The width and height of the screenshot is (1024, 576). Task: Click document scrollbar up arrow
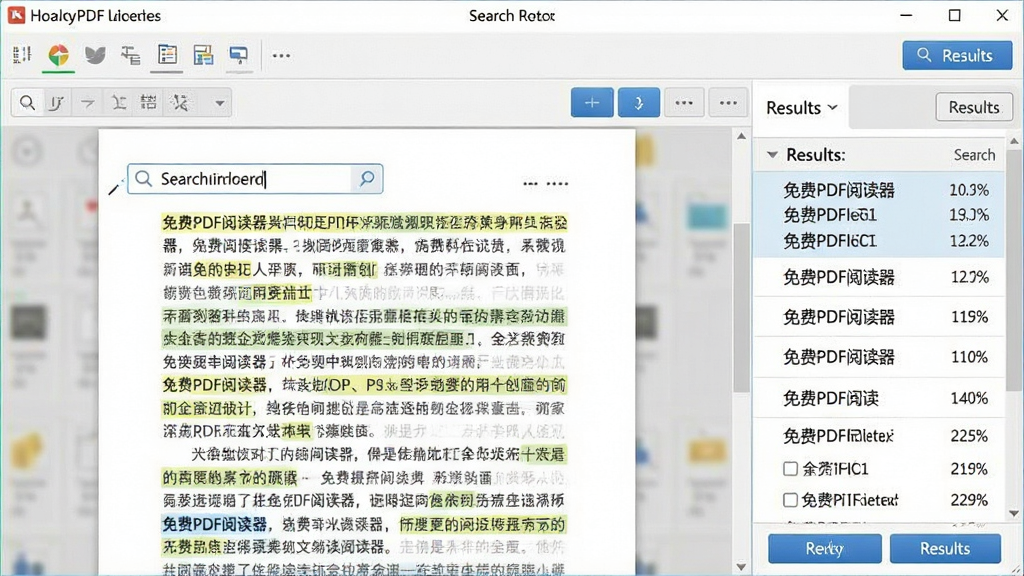pyautogui.click(x=741, y=136)
